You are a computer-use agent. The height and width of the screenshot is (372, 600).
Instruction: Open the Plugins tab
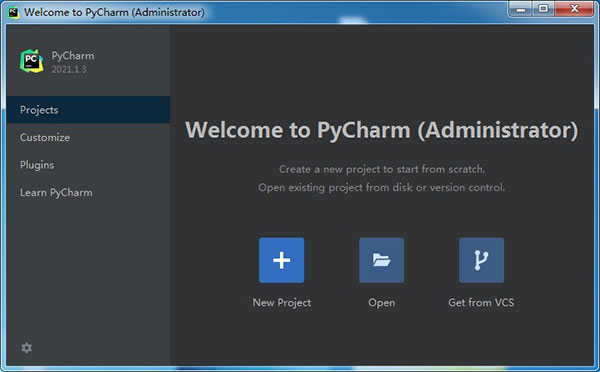[x=88, y=165]
